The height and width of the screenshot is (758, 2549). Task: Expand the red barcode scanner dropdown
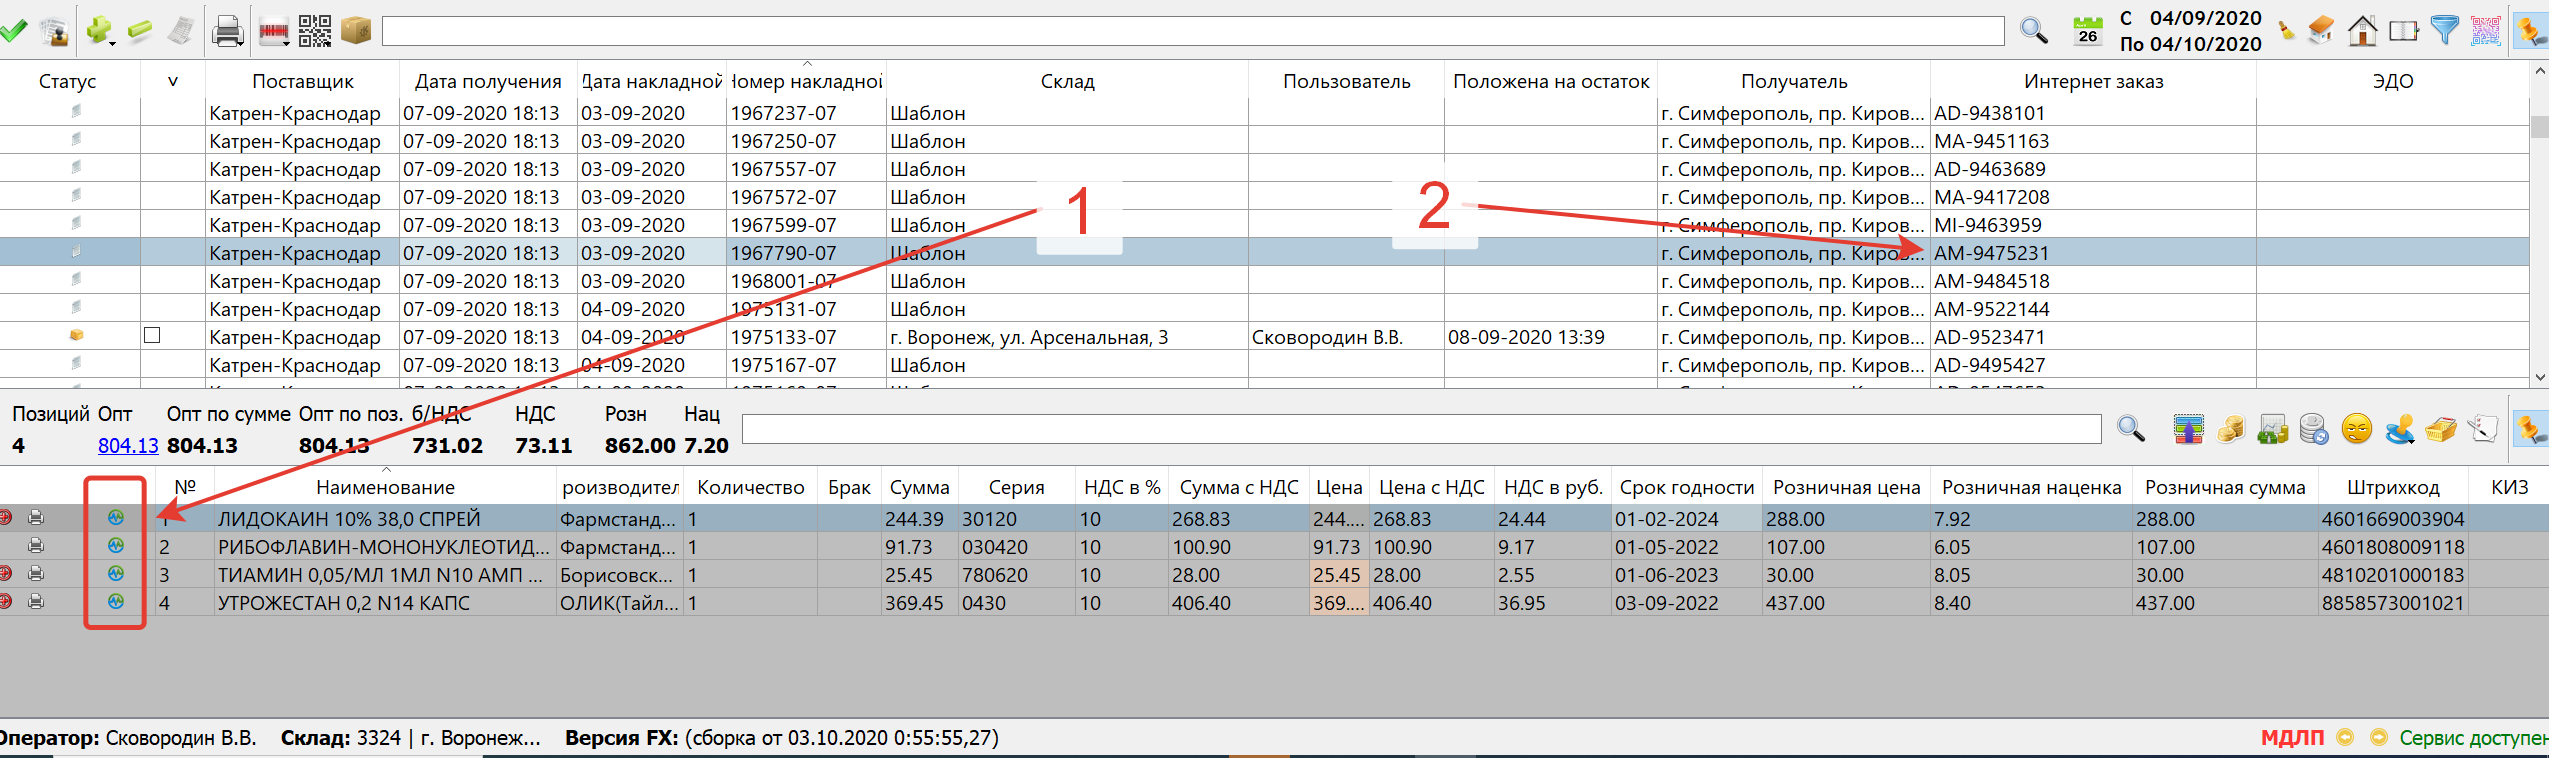[287, 42]
